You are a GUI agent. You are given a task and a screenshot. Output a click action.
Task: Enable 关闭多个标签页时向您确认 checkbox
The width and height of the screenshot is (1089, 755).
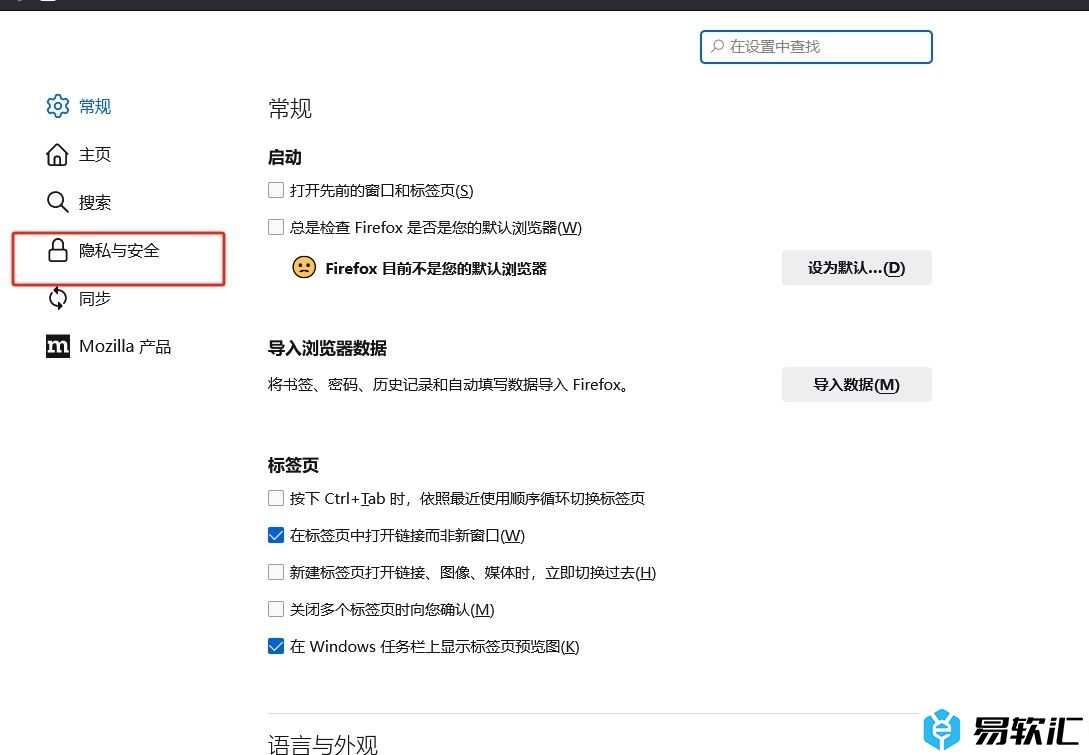tap(276, 609)
